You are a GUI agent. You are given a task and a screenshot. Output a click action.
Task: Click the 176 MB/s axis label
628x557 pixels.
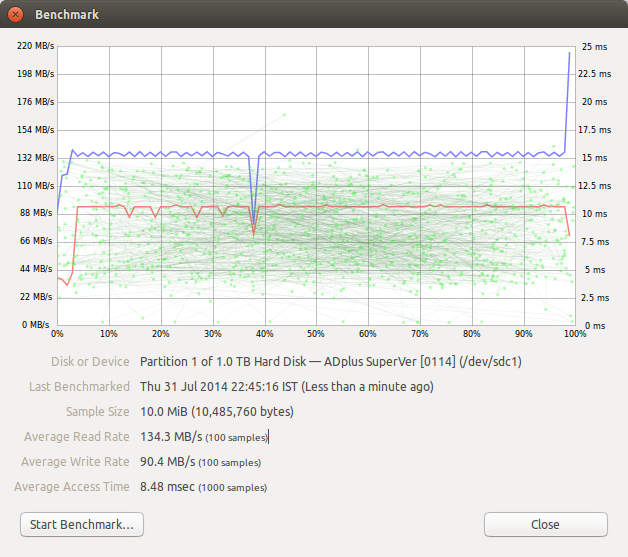(x=36, y=102)
